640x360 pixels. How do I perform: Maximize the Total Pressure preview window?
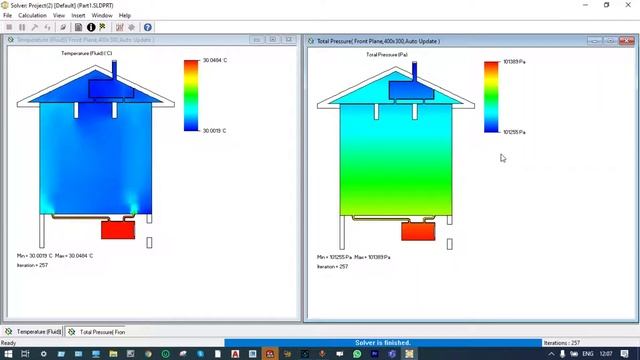click(611, 41)
